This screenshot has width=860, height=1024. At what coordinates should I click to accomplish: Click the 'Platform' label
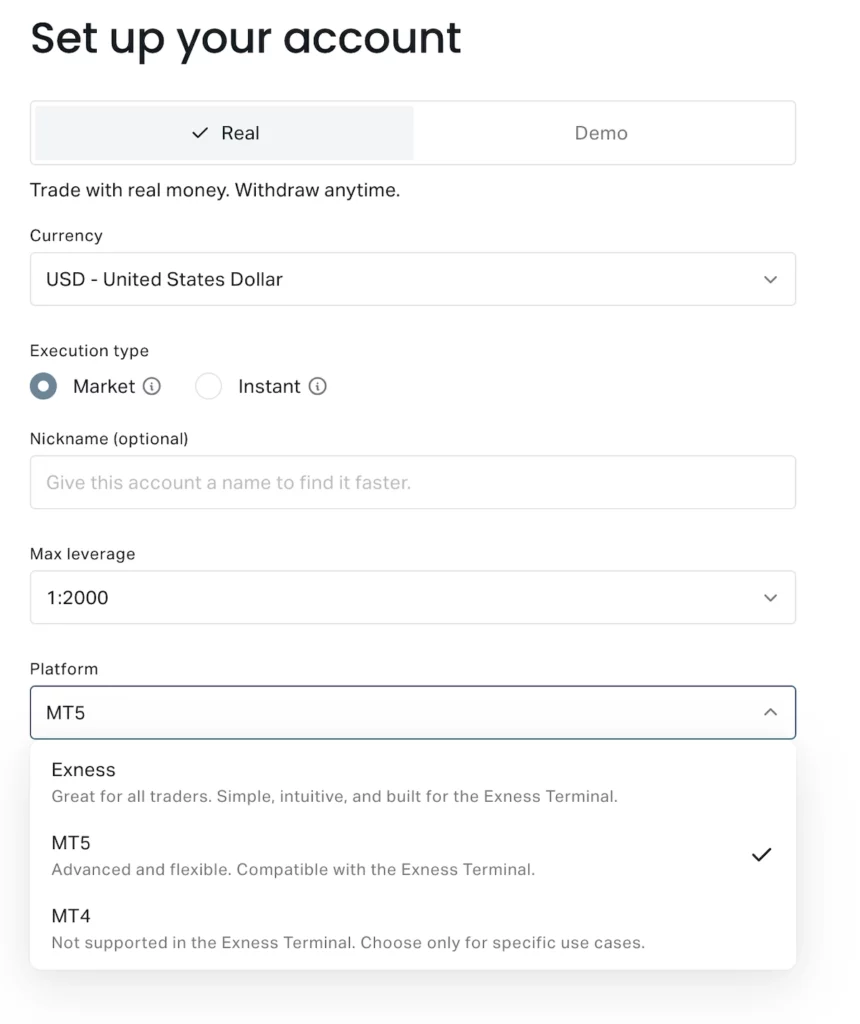click(x=64, y=669)
